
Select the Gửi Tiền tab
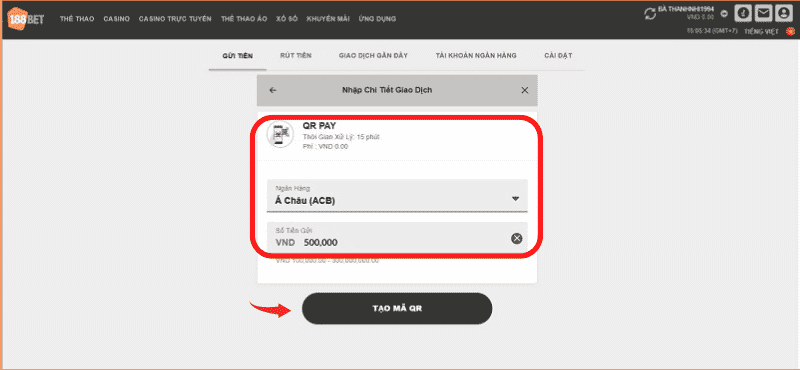[x=238, y=56]
